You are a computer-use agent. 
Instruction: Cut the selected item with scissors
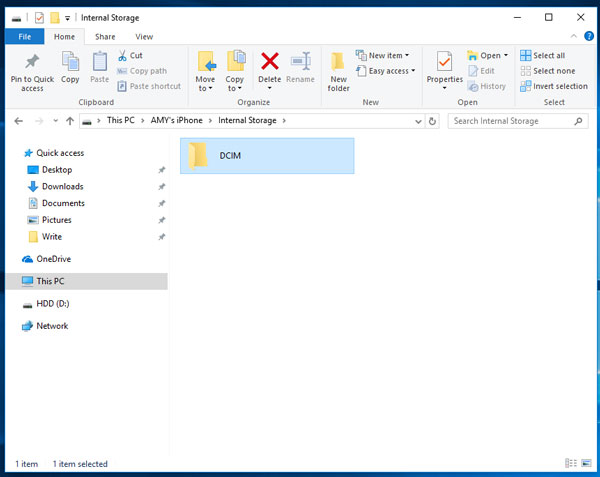tap(130, 55)
